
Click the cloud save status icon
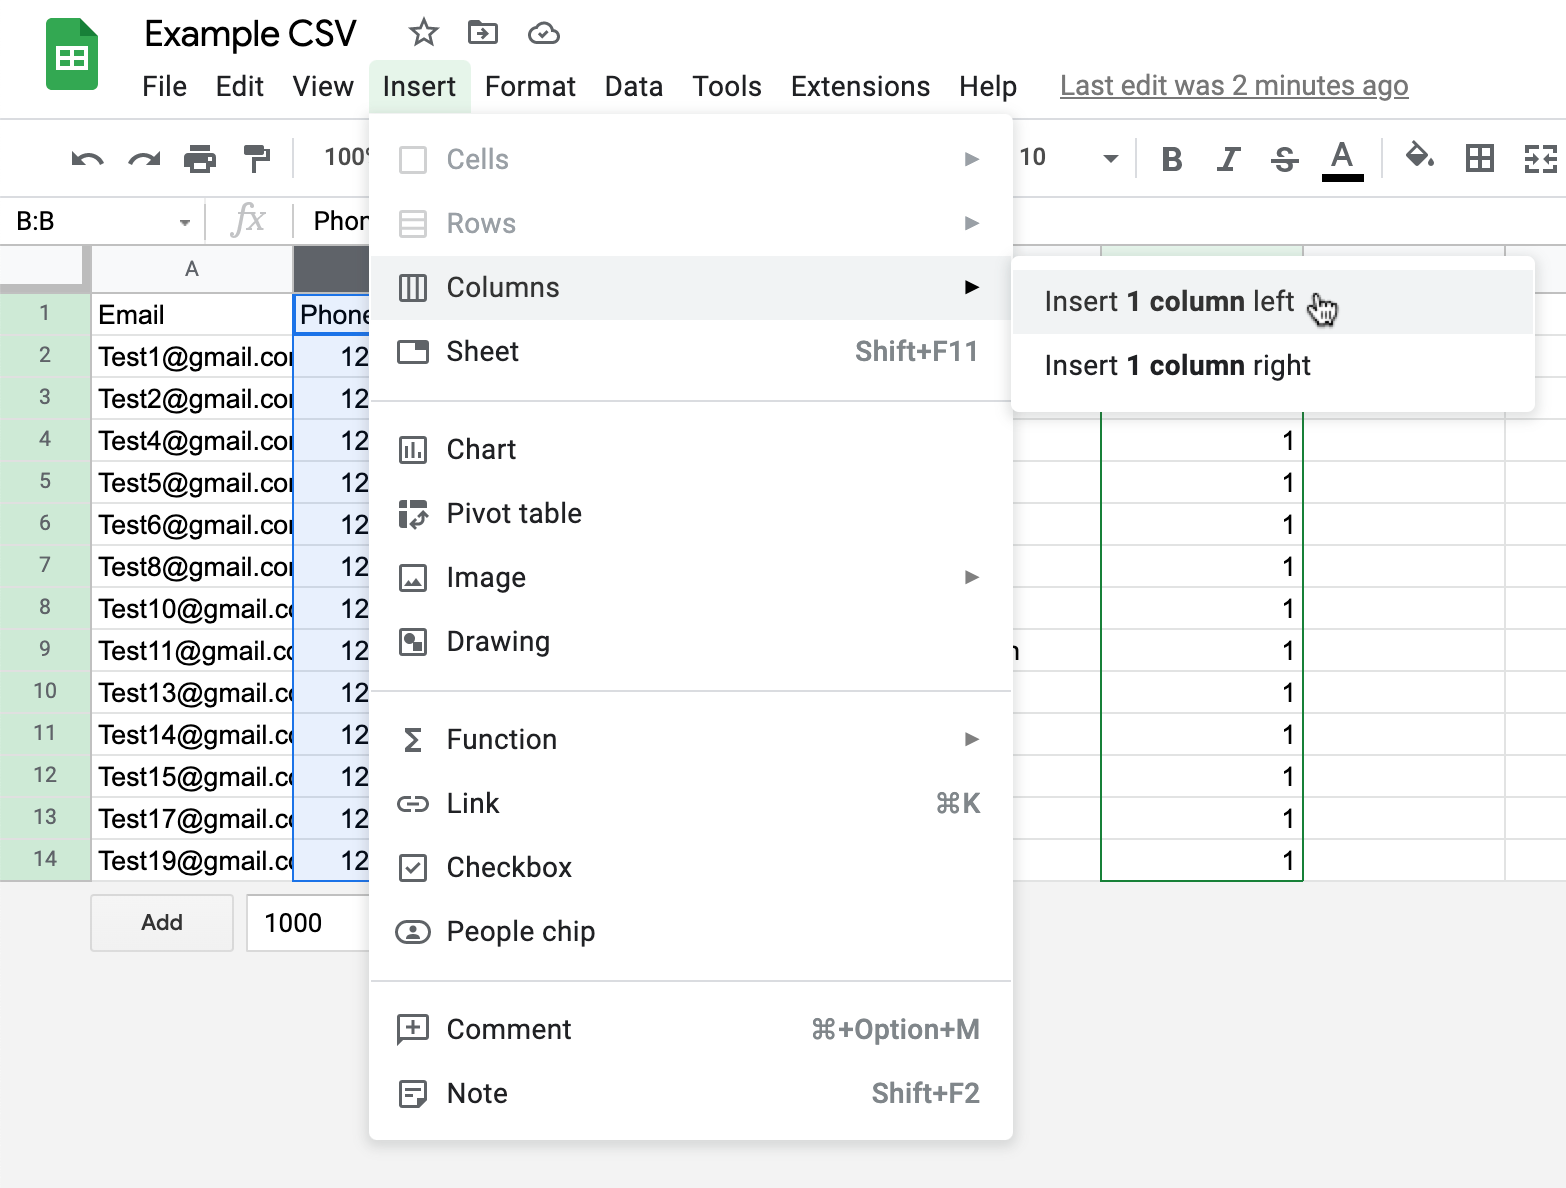pos(543,33)
